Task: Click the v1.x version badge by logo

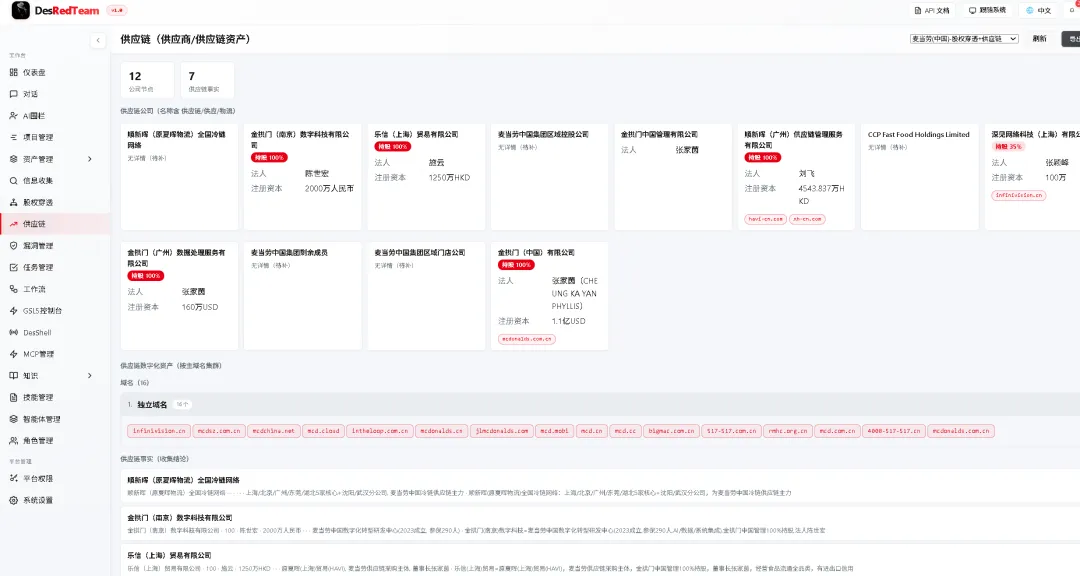Action: (116, 10)
